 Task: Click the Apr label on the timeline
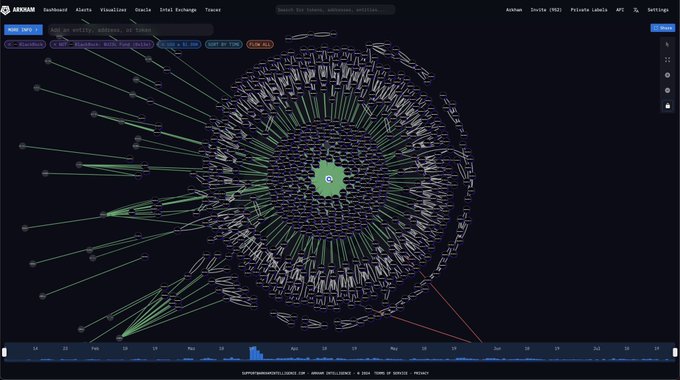coord(294,348)
